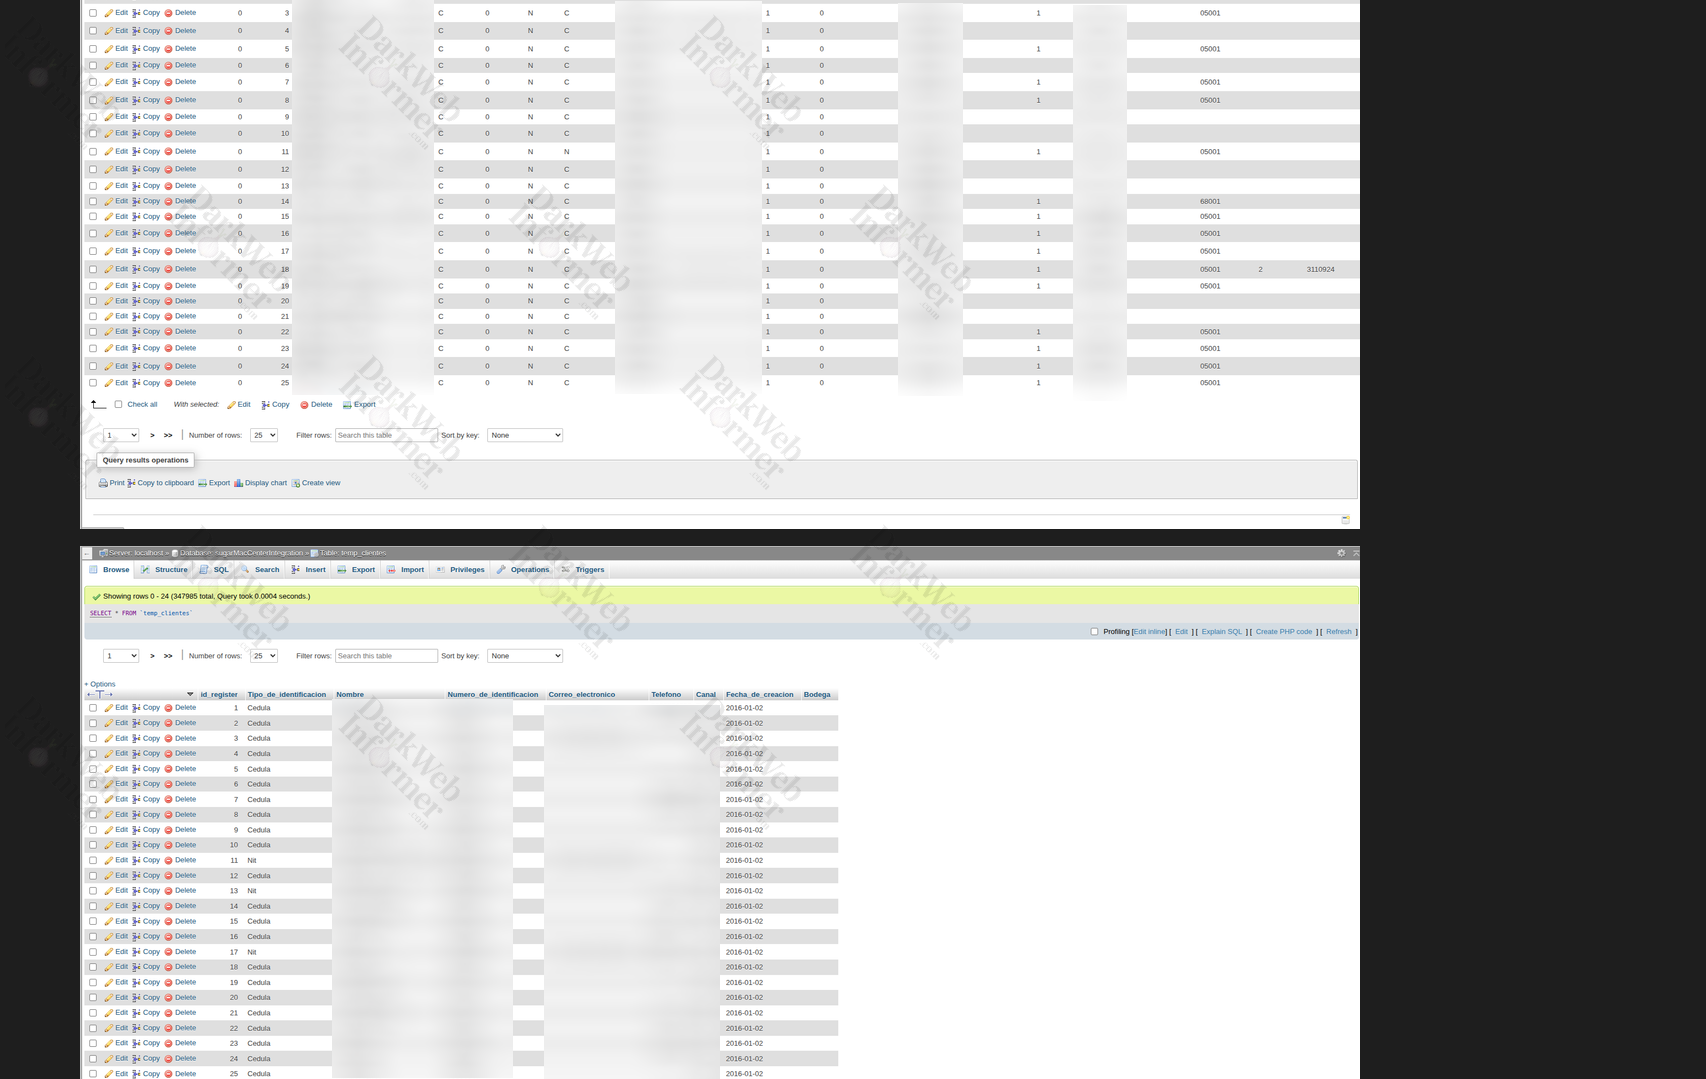Select checkbox for id_register row 13
The image size is (1706, 1079).
tap(93, 891)
